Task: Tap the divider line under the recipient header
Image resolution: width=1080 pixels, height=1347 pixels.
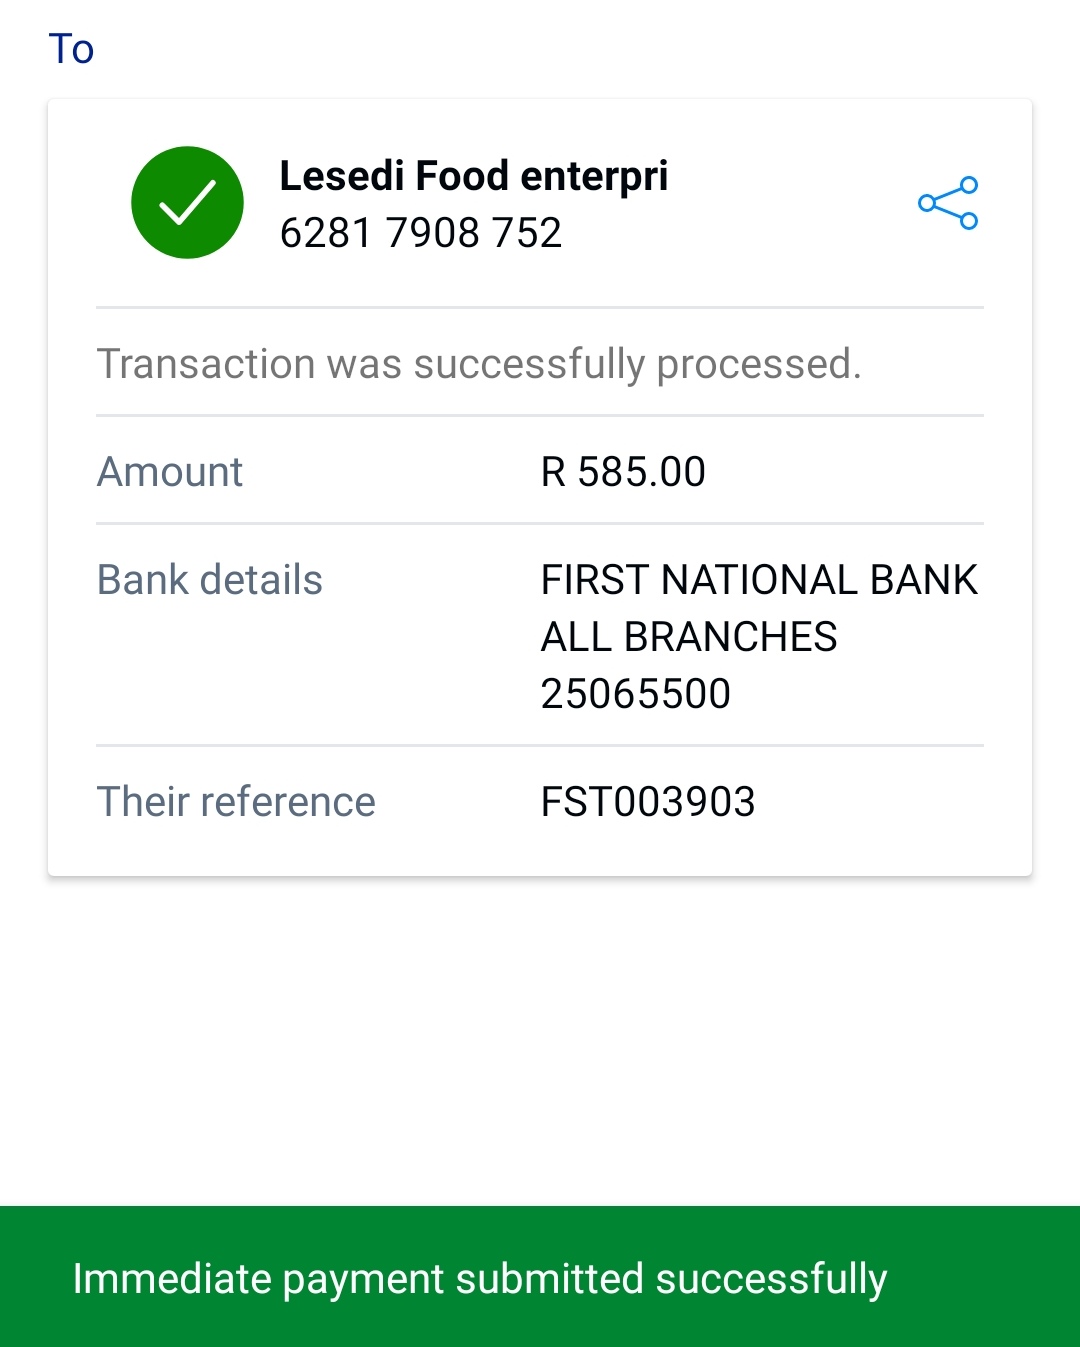Action: click(540, 307)
